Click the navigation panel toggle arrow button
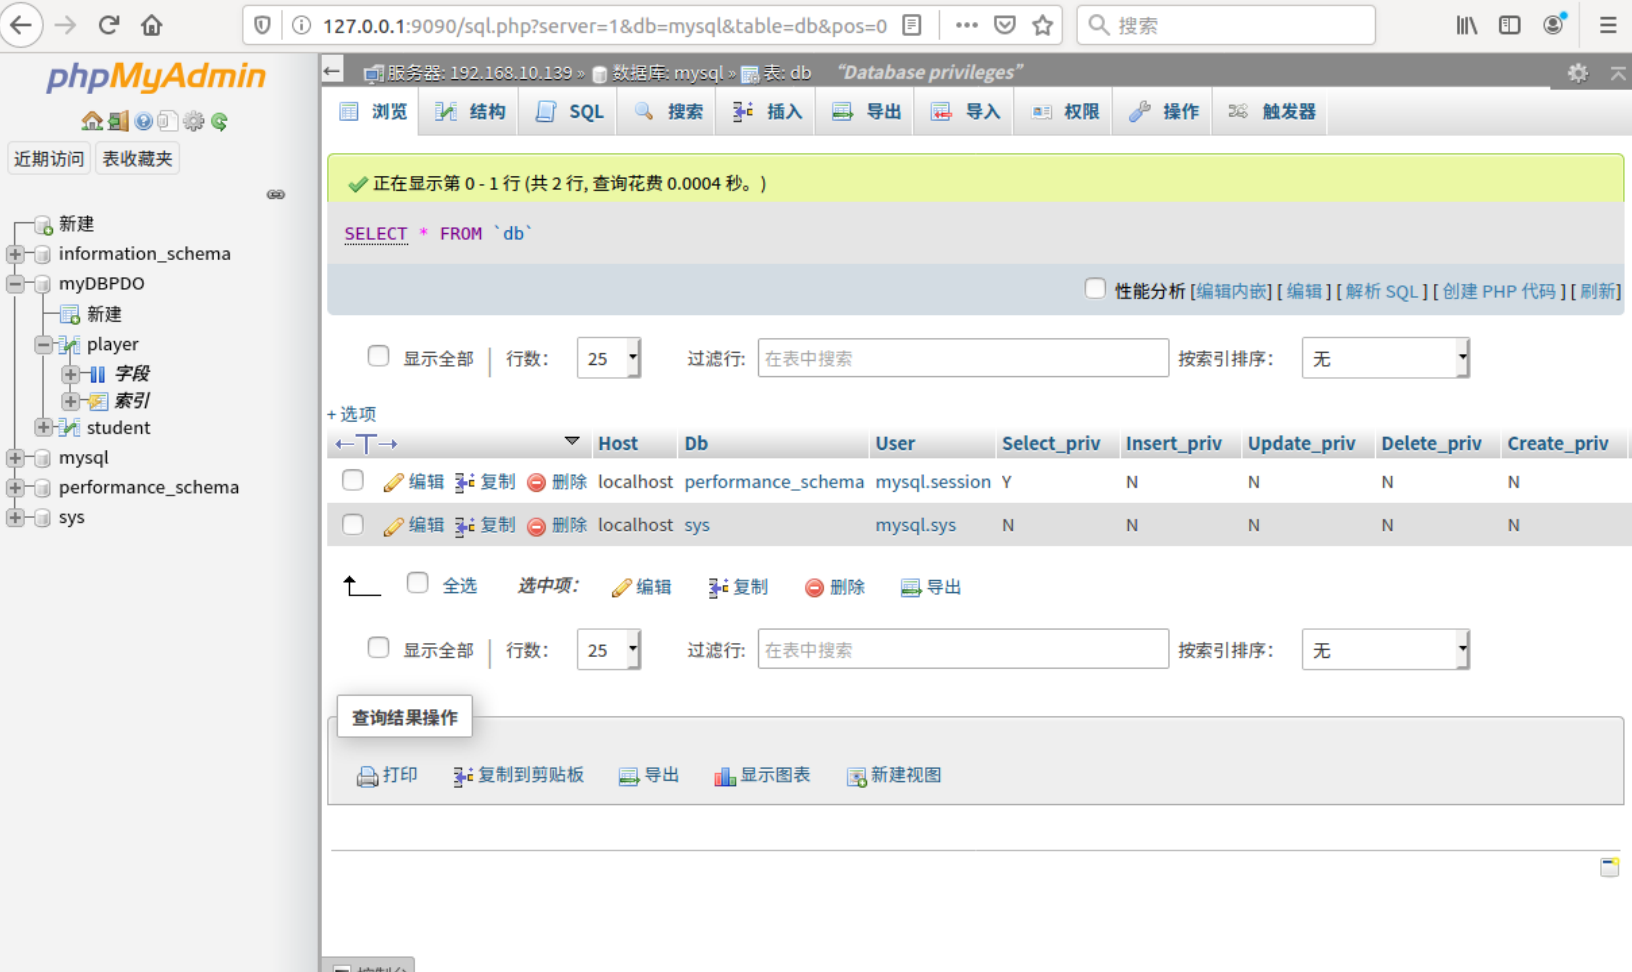 click(332, 70)
